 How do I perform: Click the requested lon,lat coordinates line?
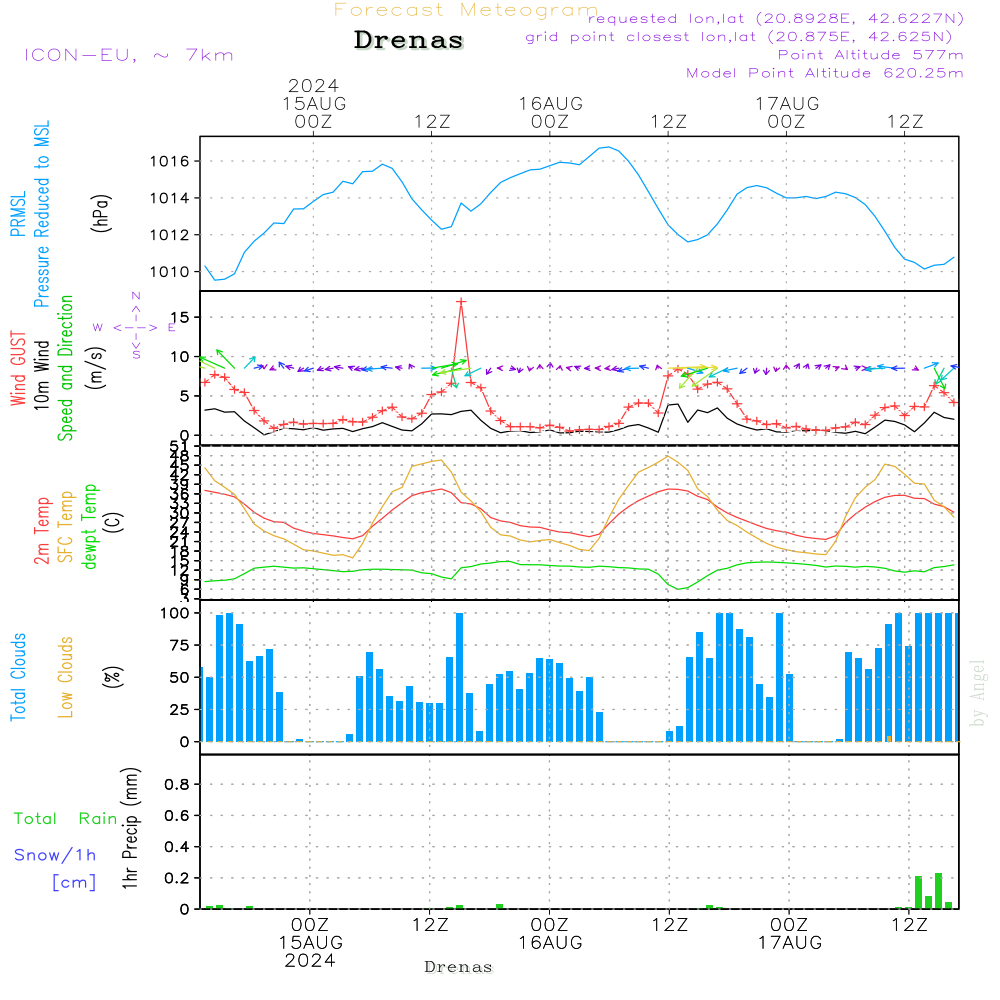coord(776,18)
